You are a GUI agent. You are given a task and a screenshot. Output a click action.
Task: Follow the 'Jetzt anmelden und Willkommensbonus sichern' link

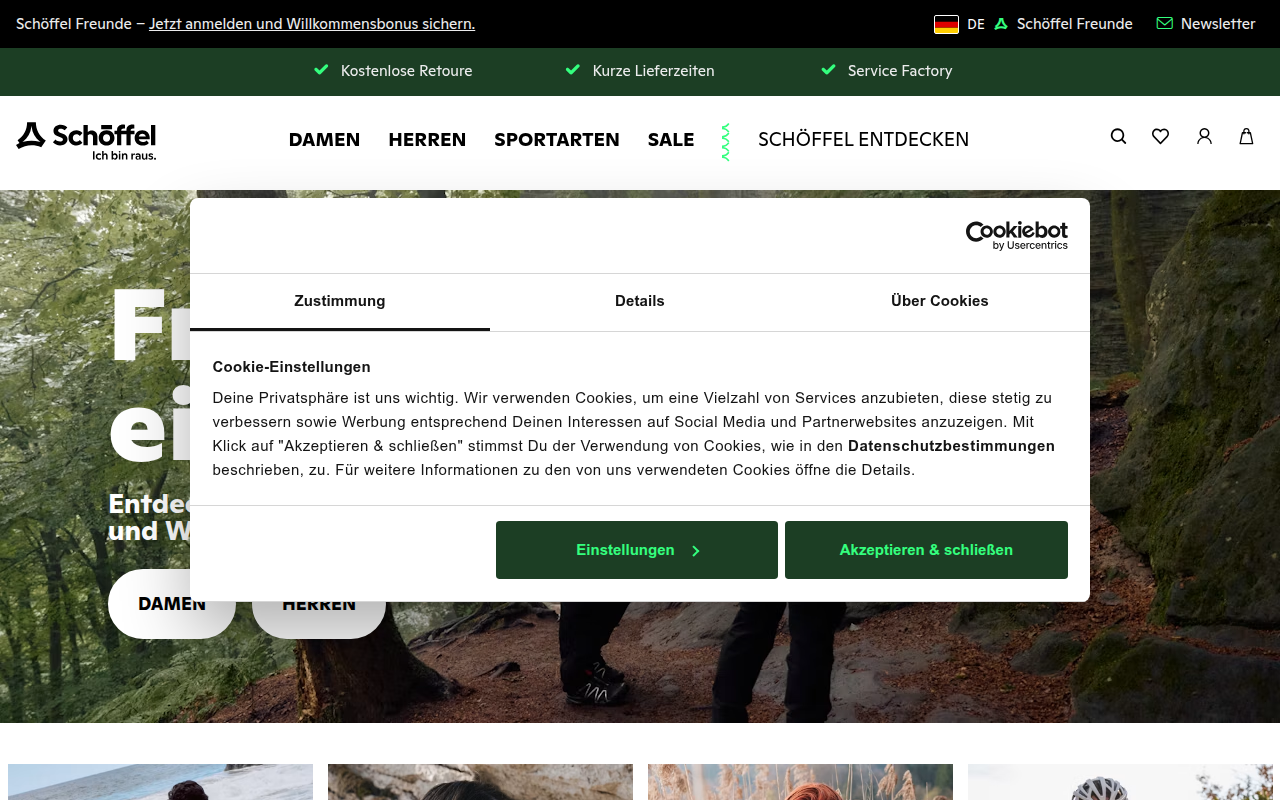[312, 24]
